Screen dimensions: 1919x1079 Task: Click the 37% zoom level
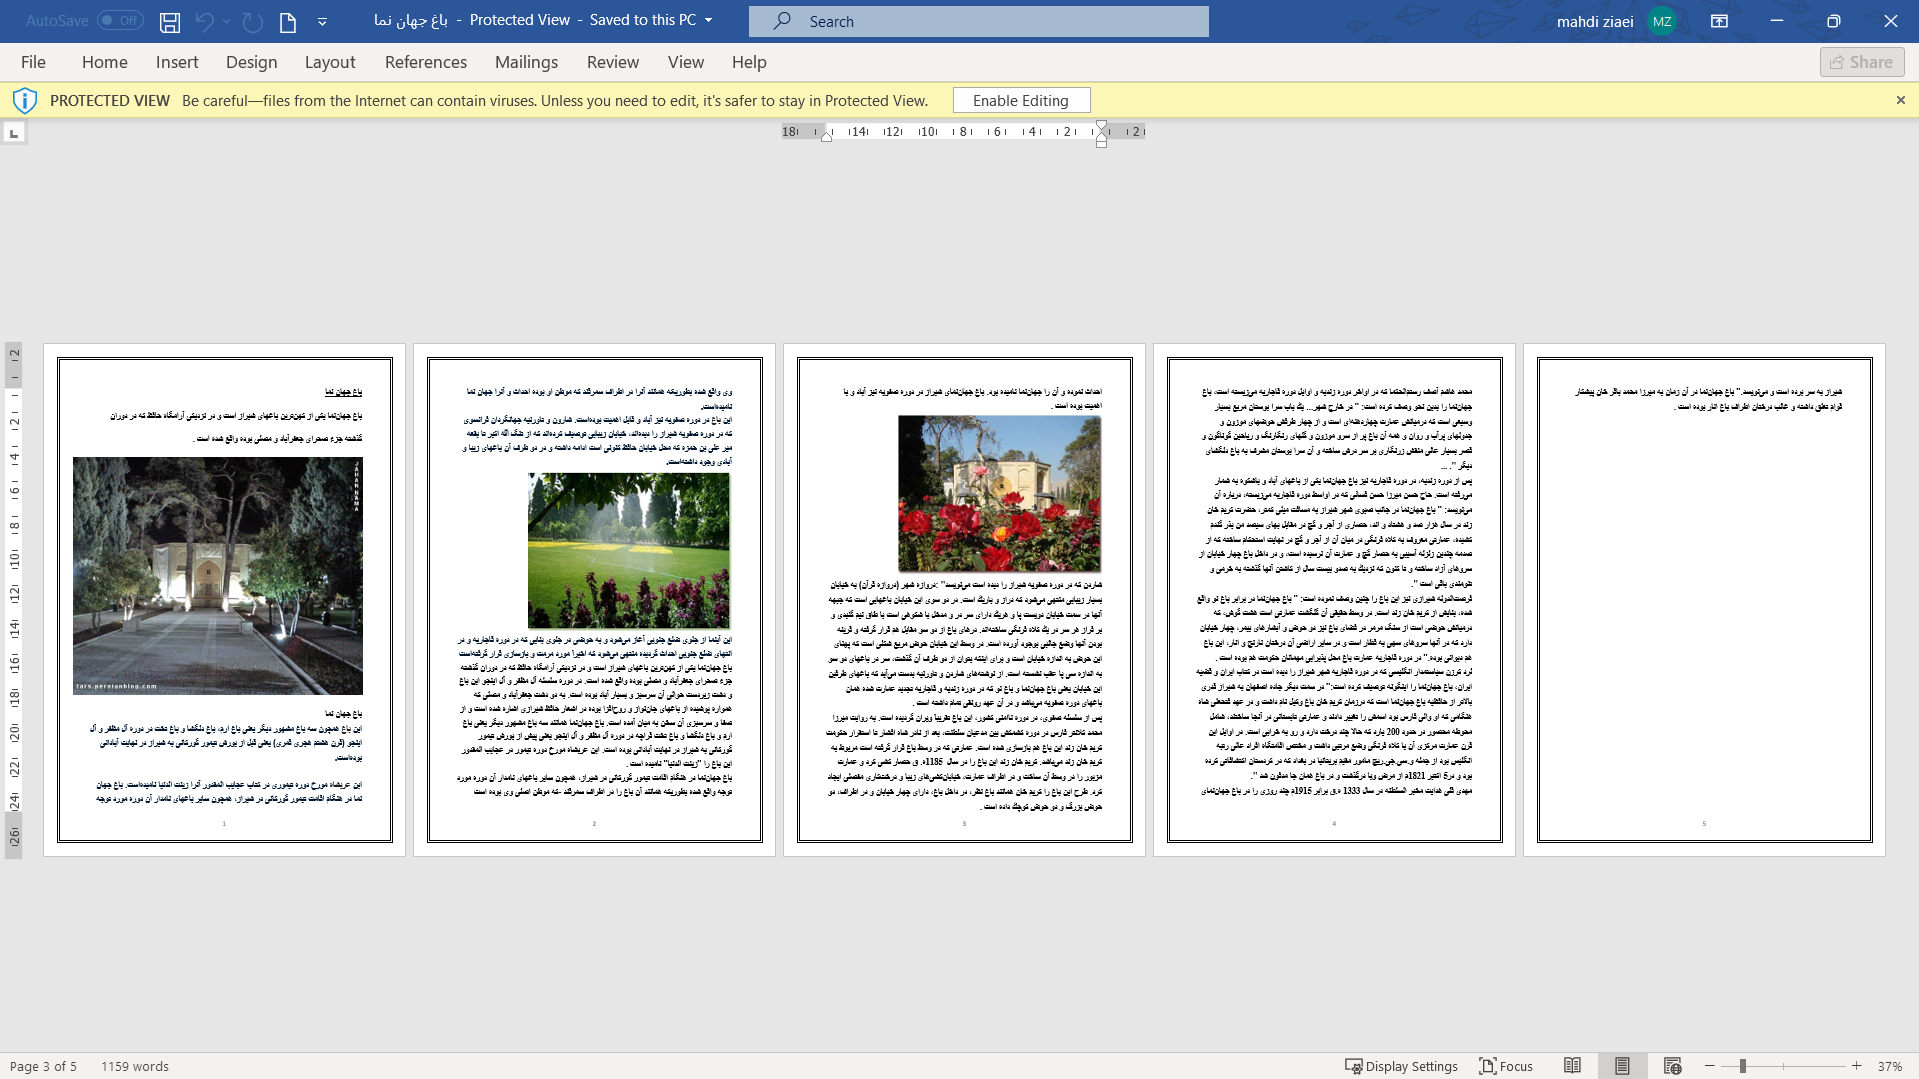[1890, 1066]
